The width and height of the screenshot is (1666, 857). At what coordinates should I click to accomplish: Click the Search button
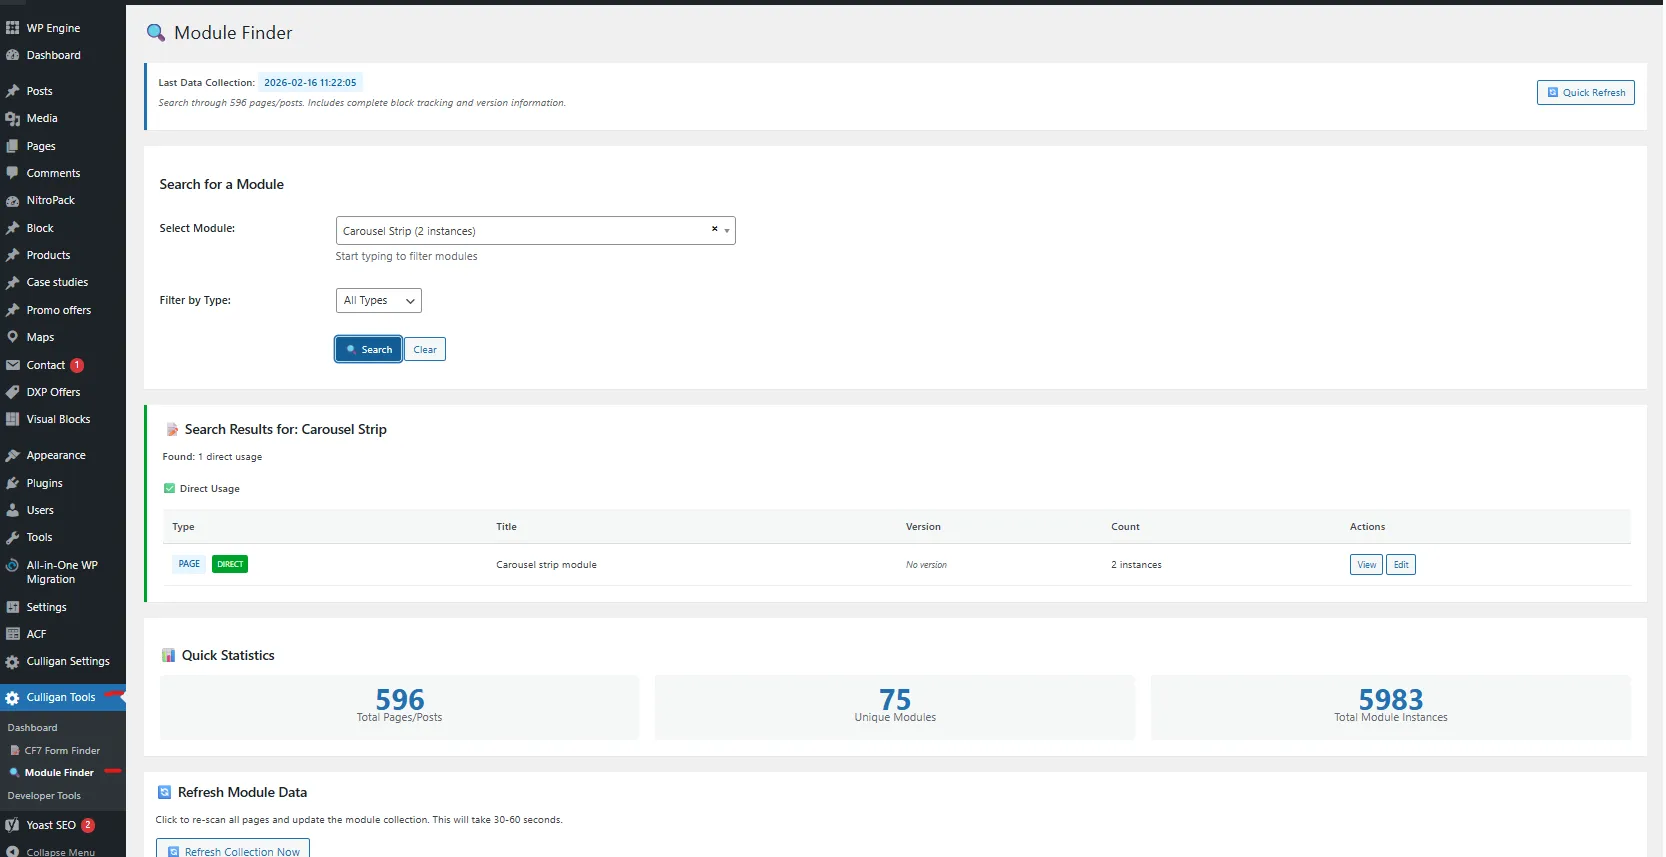(368, 349)
